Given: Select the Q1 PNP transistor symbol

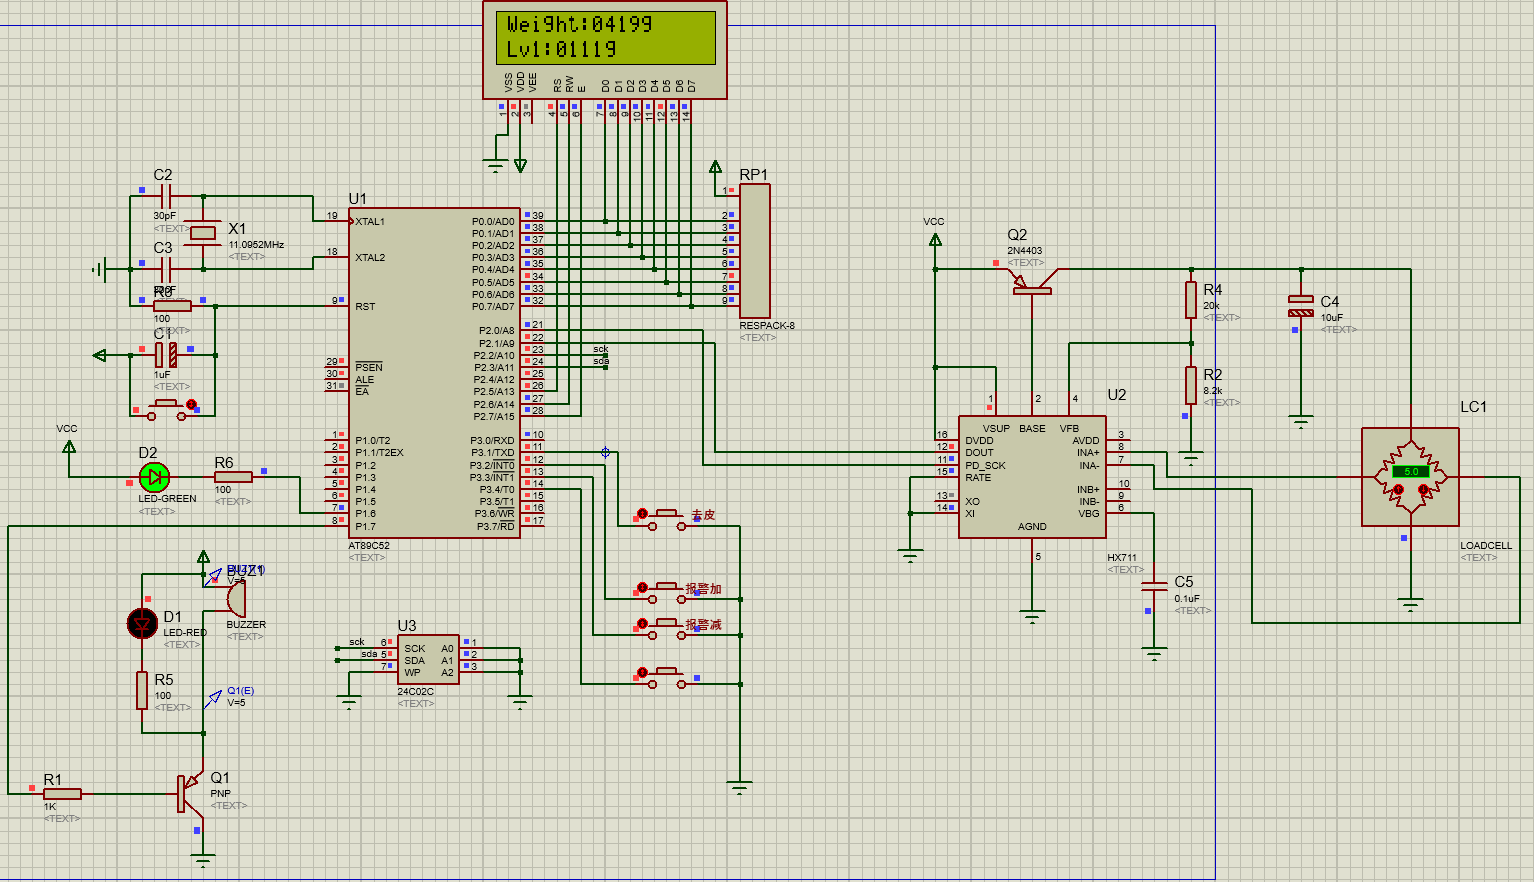Looking at the screenshot, I should click(x=190, y=793).
